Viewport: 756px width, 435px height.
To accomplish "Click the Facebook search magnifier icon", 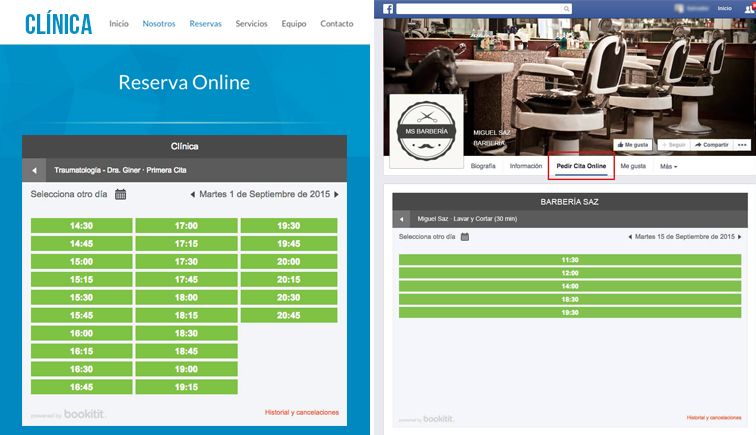I will pos(567,9).
